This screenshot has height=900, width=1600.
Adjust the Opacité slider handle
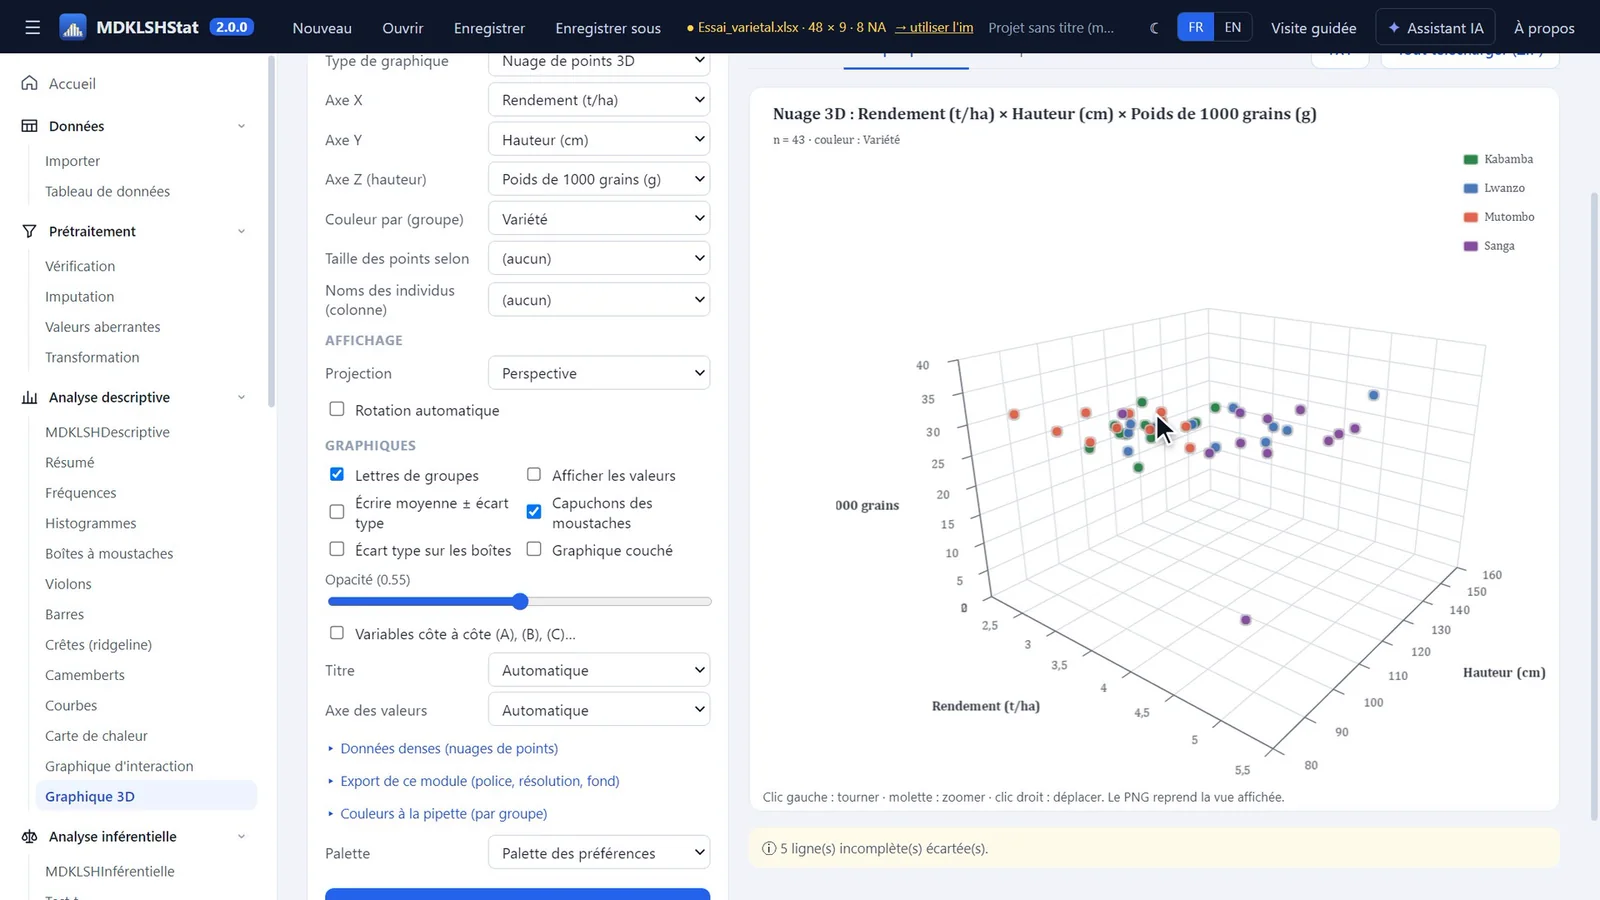pos(520,601)
